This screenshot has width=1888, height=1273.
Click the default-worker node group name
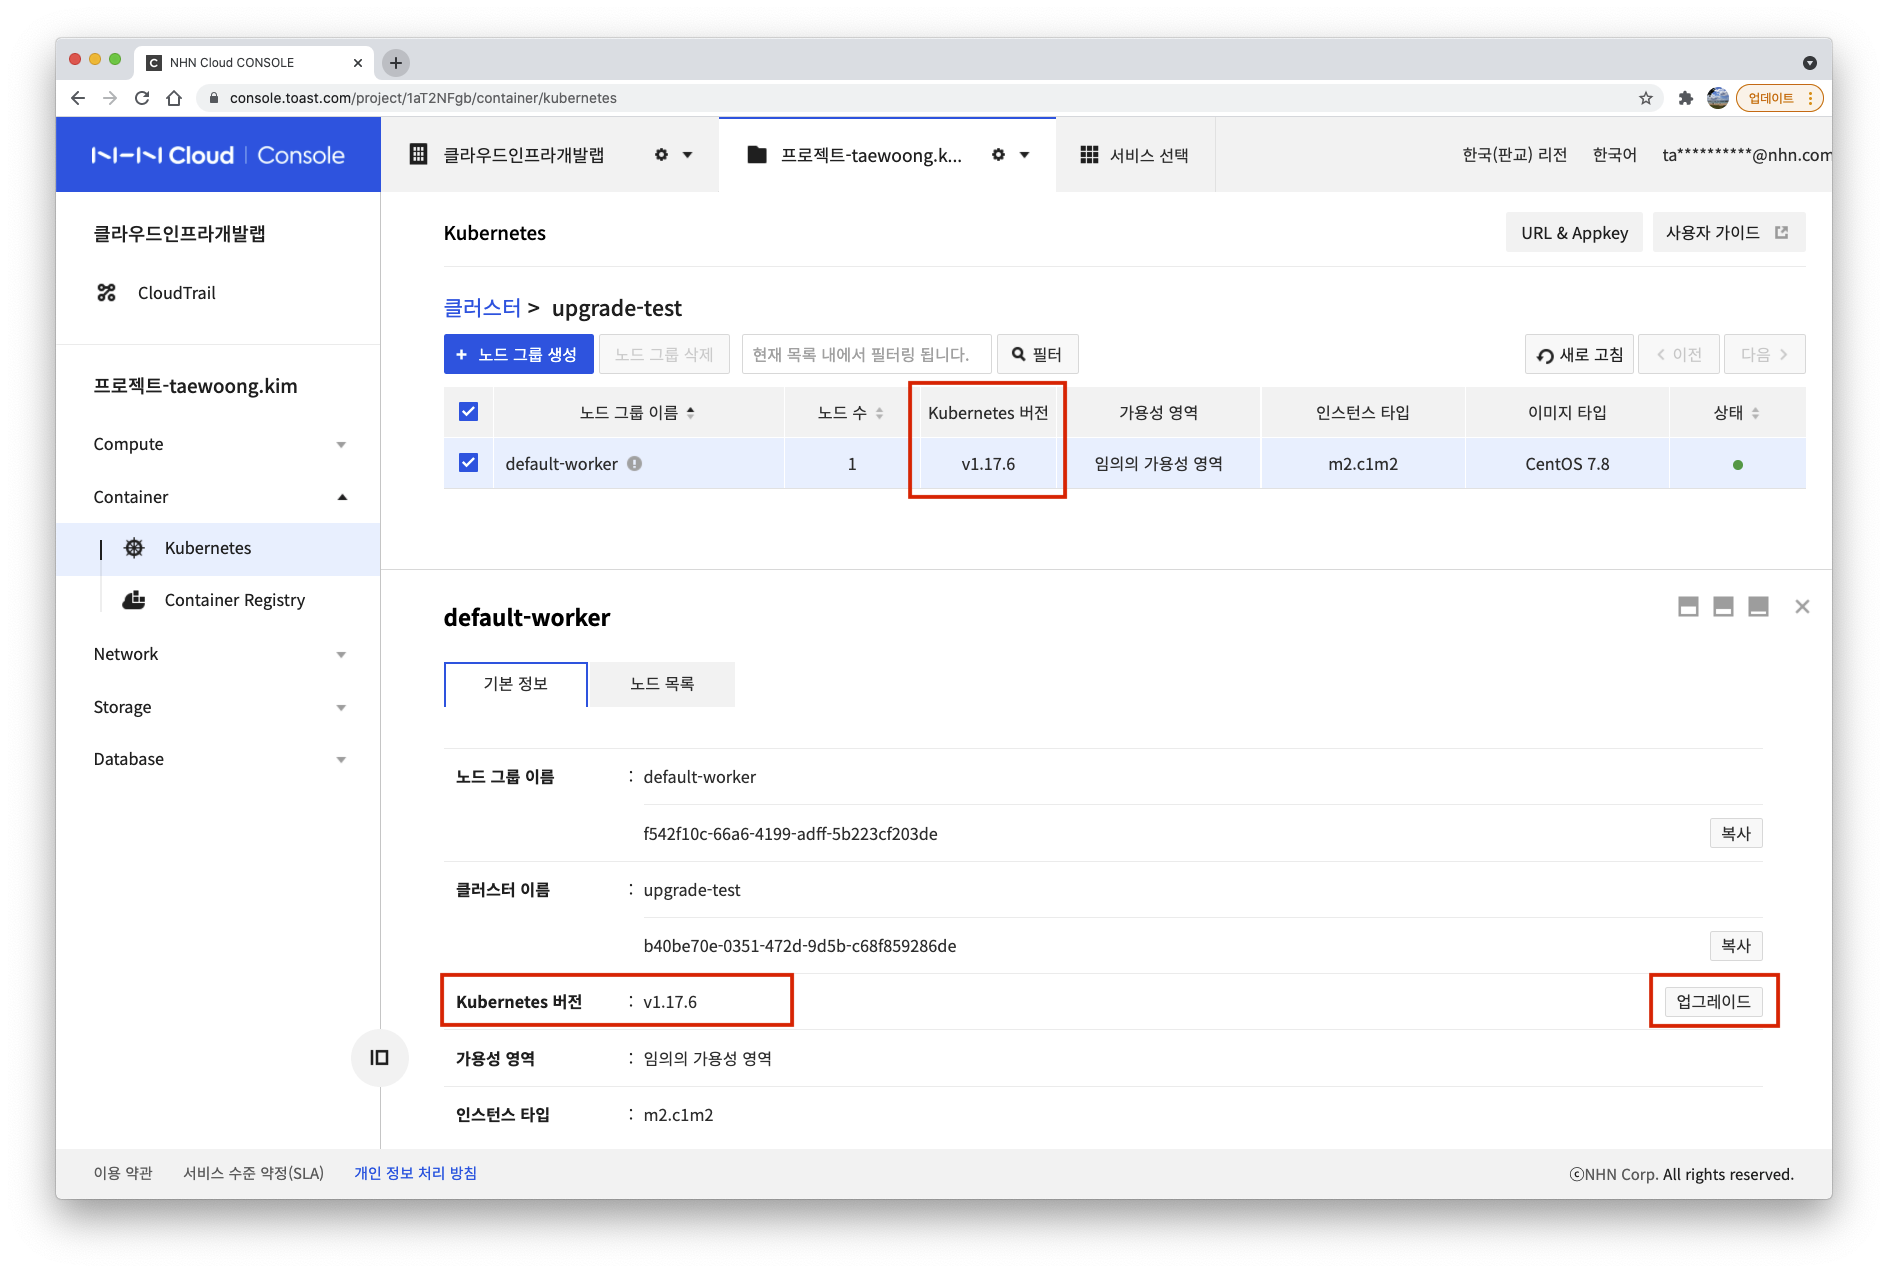pos(561,464)
